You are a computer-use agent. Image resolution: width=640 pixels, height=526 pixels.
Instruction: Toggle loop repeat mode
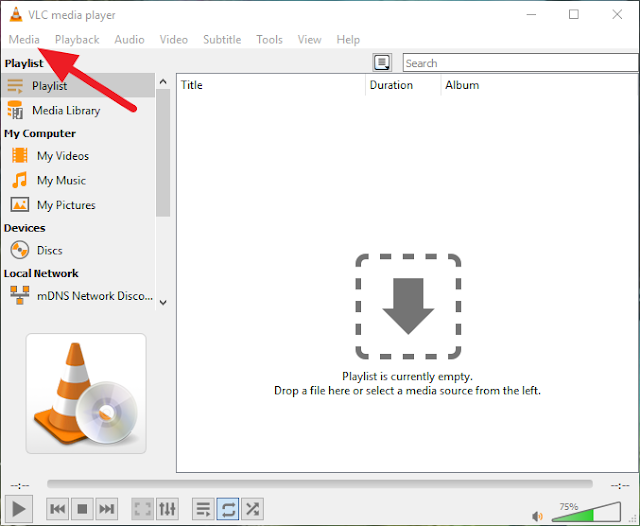228,509
